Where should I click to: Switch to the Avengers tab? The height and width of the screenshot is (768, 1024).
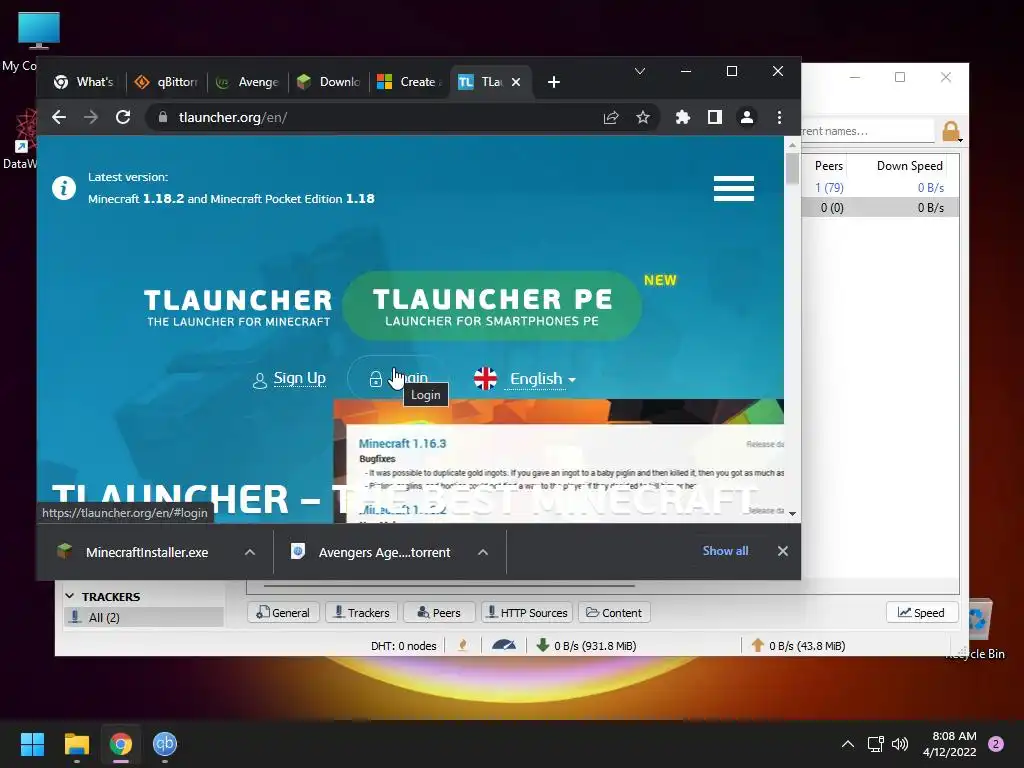[248, 82]
